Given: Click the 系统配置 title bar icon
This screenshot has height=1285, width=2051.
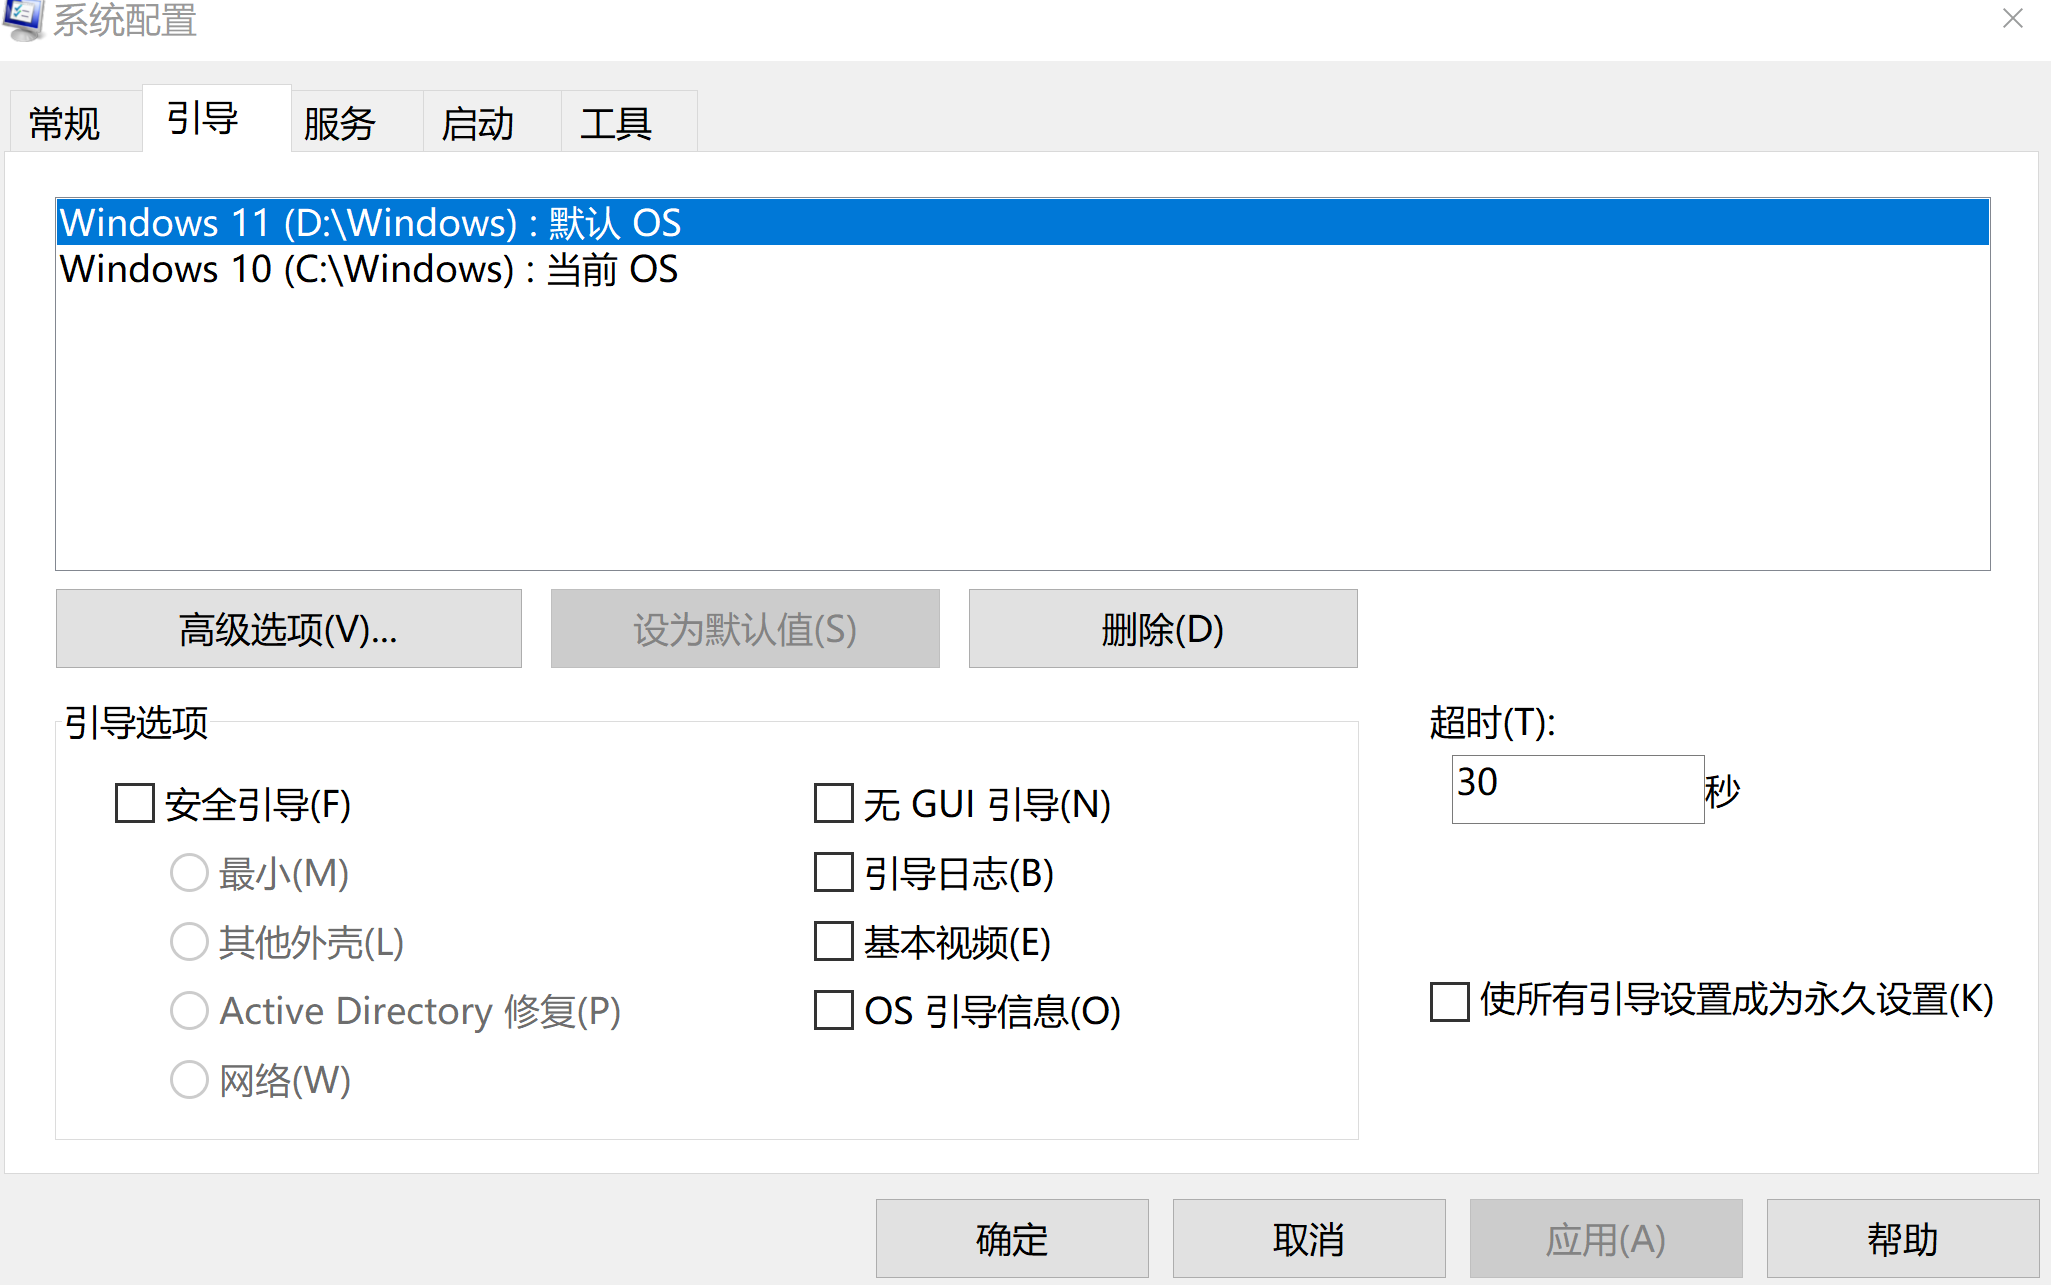Looking at the screenshot, I should coord(24,19).
